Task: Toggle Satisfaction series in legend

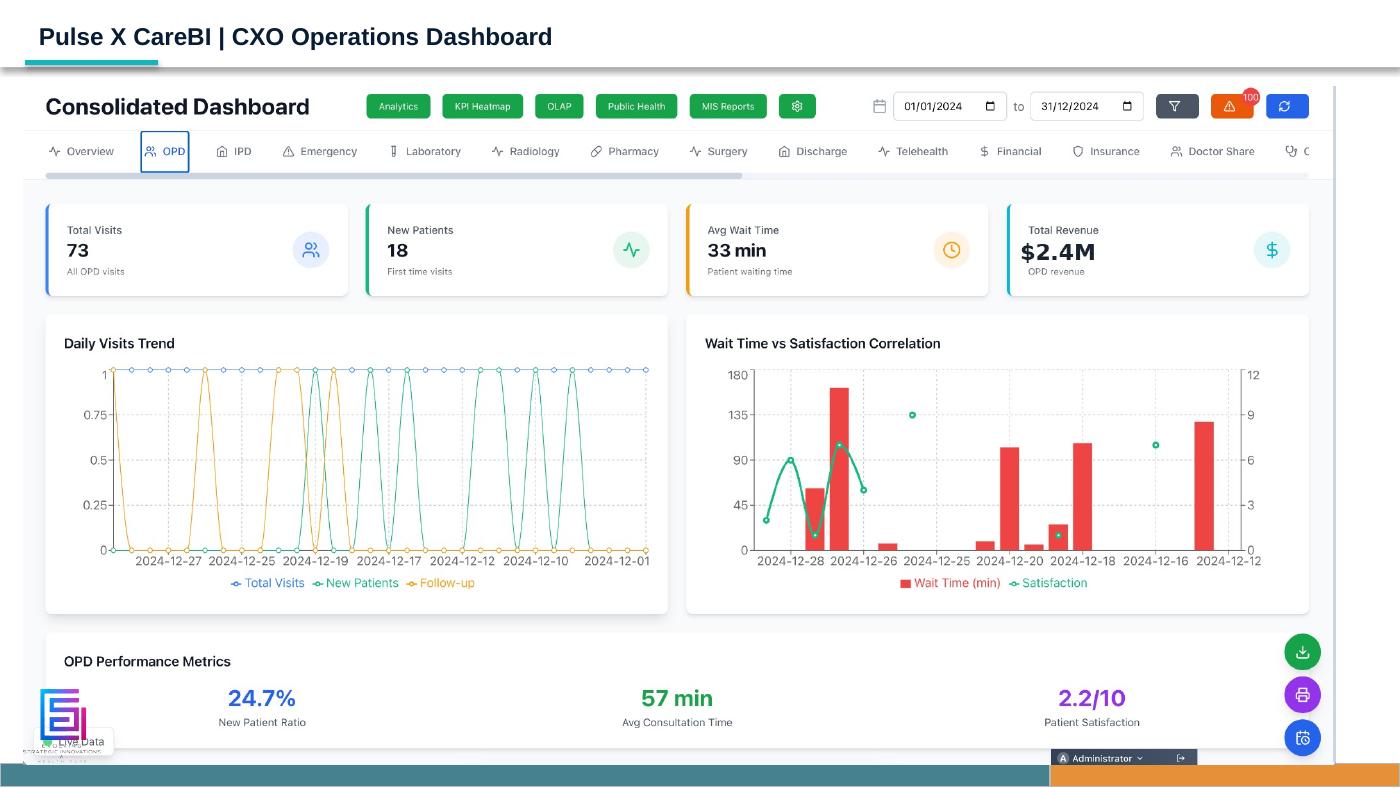Action: click(1048, 583)
